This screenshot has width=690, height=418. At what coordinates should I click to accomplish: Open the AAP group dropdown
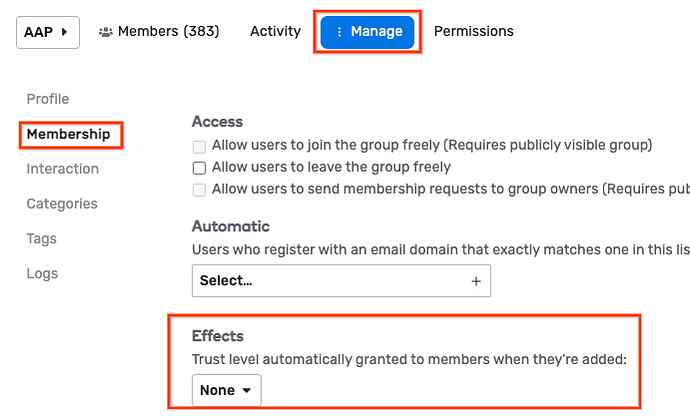click(47, 32)
